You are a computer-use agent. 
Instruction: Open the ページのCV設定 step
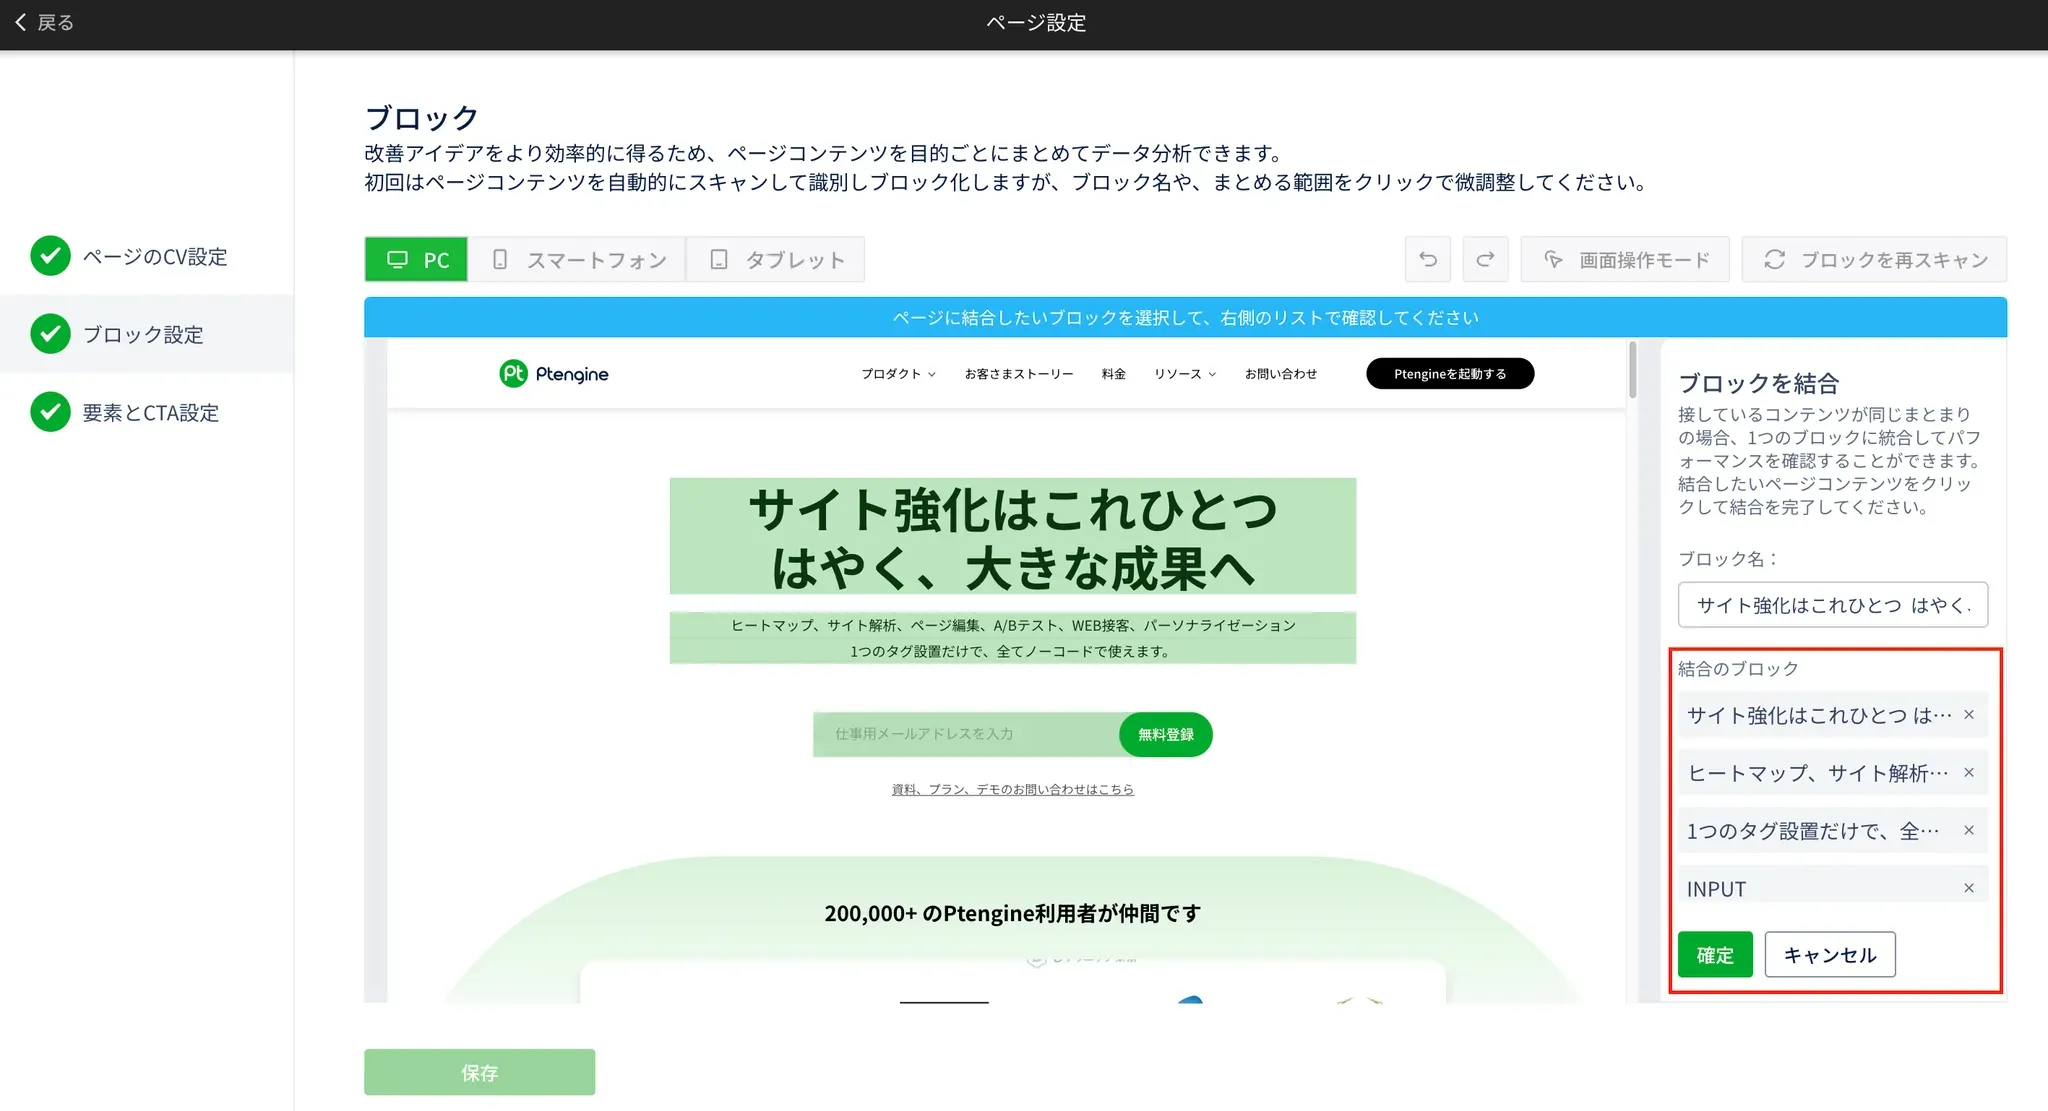point(154,257)
